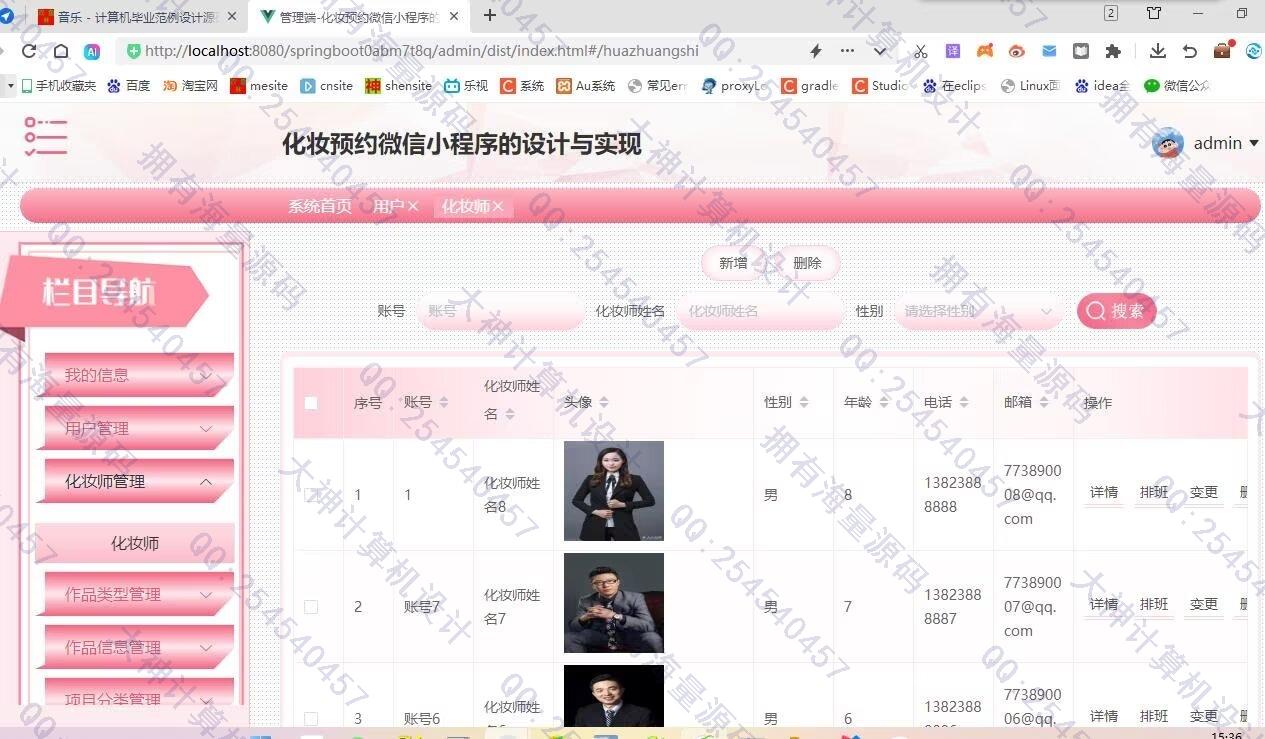Open the Weibo extension icon

[x=1017, y=51]
